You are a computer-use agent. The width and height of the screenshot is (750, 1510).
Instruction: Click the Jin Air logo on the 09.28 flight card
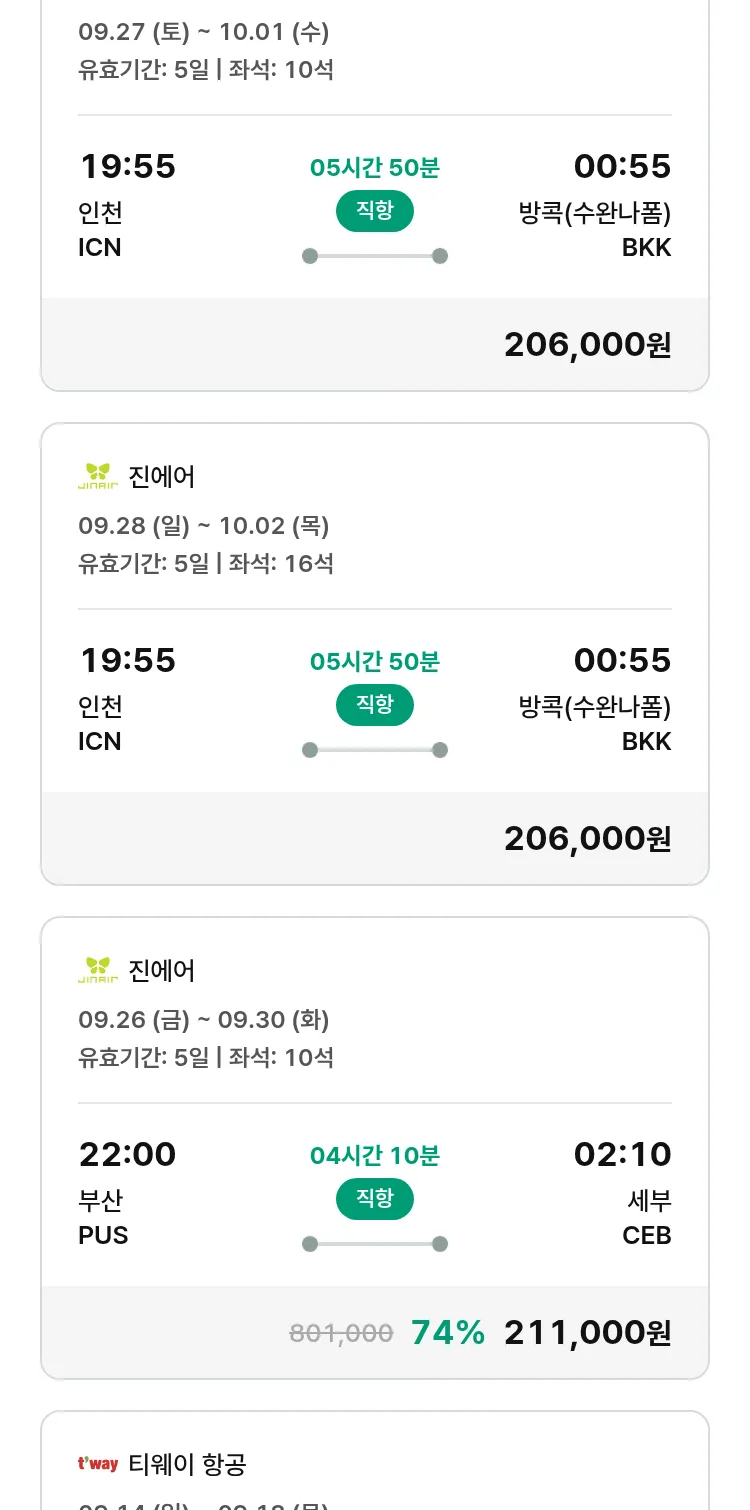[98, 476]
